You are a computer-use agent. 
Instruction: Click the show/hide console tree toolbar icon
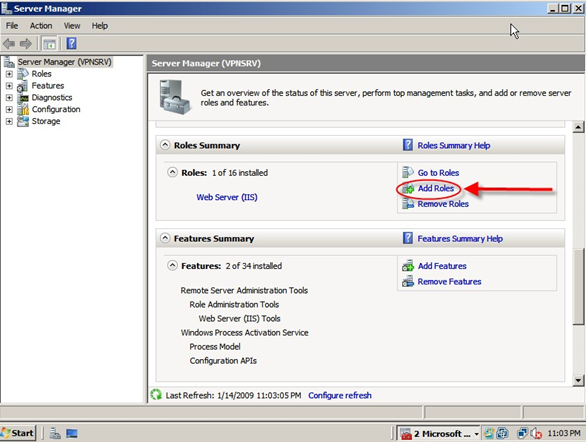pyautogui.click(x=49, y=44)
